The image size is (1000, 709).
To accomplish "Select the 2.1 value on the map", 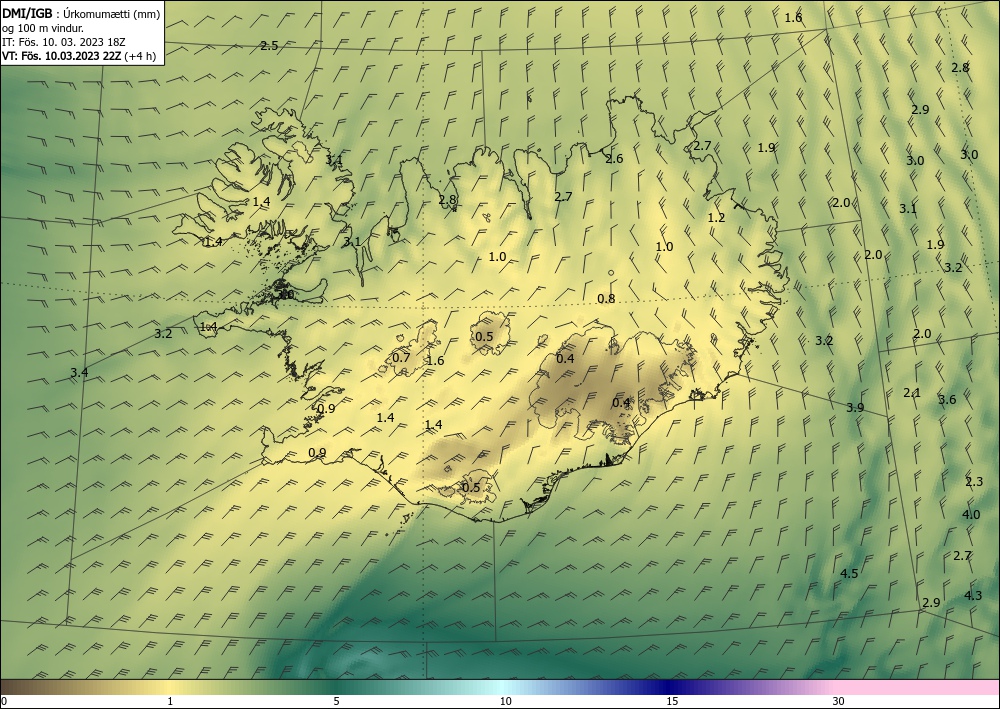I will 912,393.
